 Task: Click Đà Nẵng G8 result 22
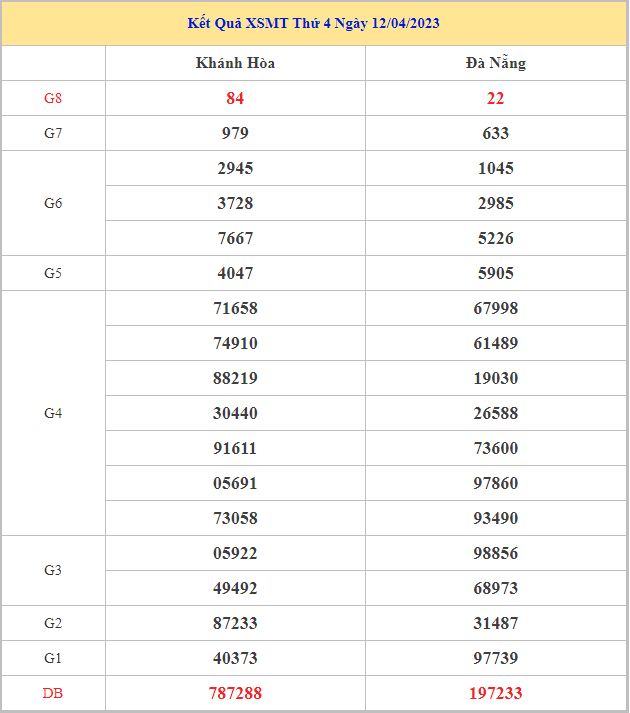point(495,98)
